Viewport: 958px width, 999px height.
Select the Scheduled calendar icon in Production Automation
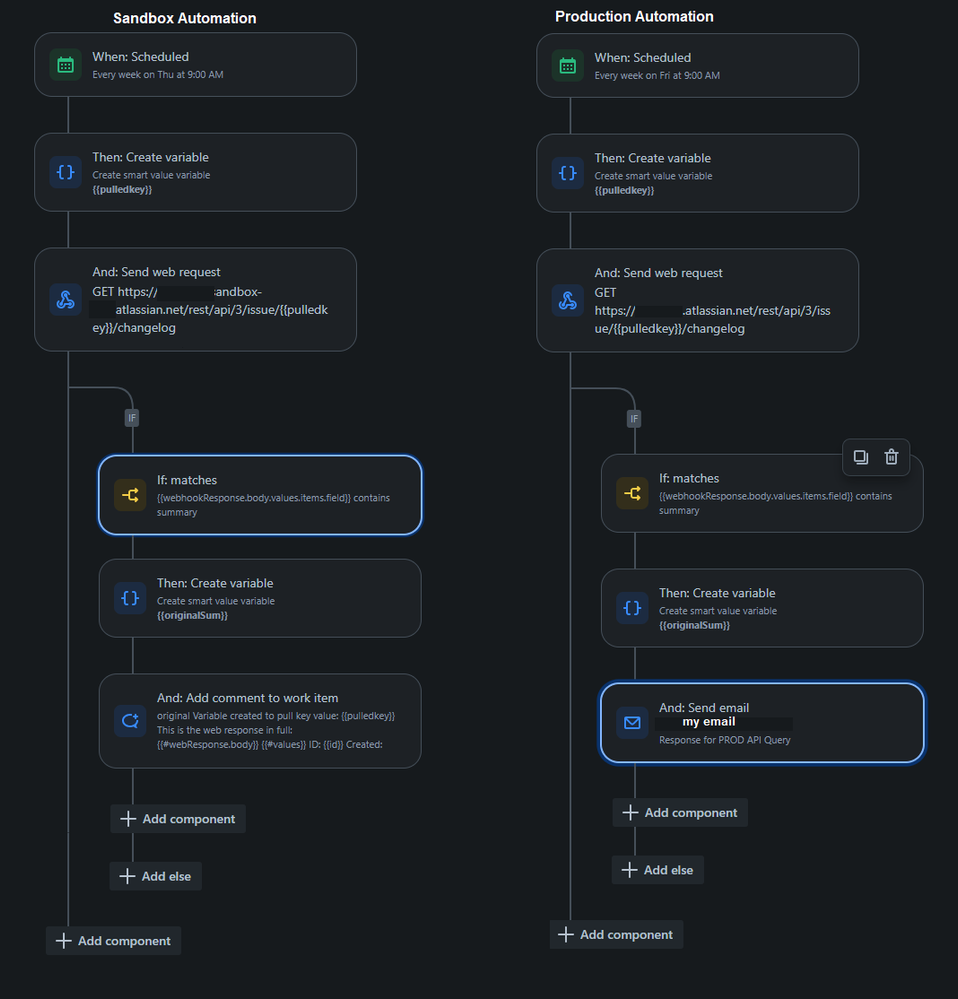[567, 64]
